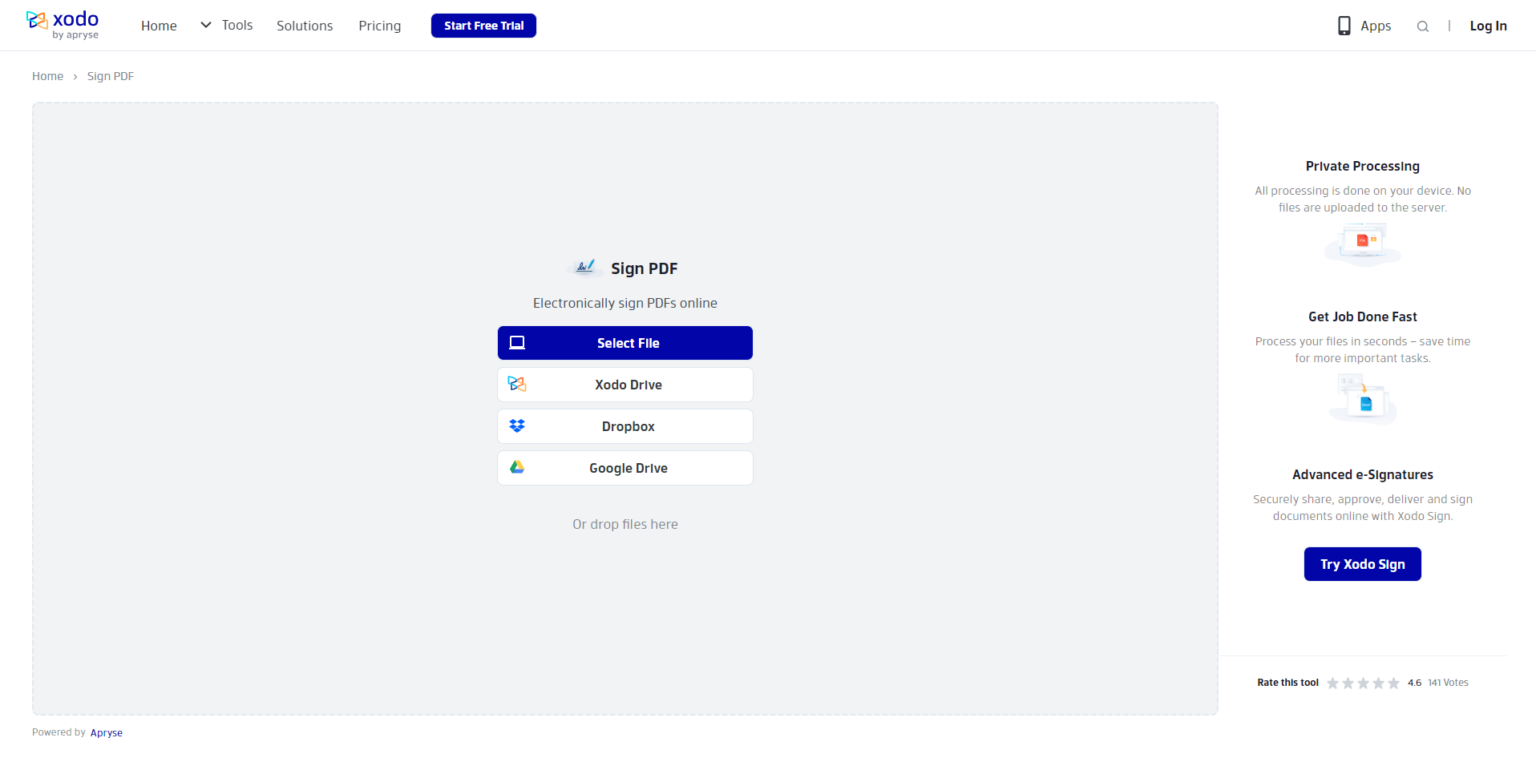1536x766 pixels.
Task: Click the Log In button
Action: point(1488,25)
